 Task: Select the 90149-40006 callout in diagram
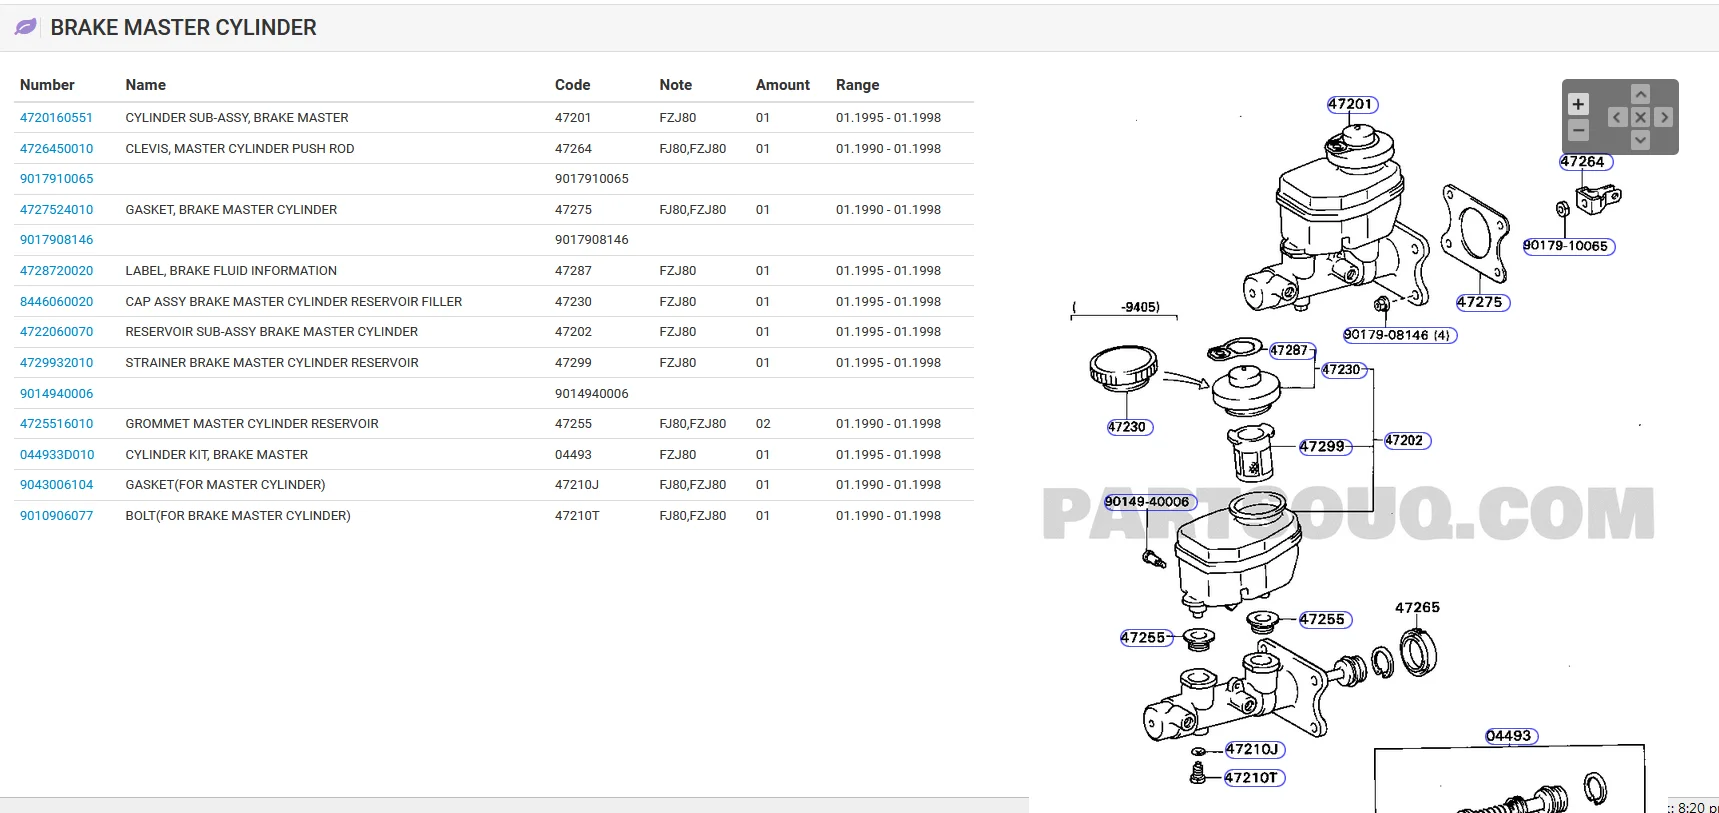point(1148,502)
